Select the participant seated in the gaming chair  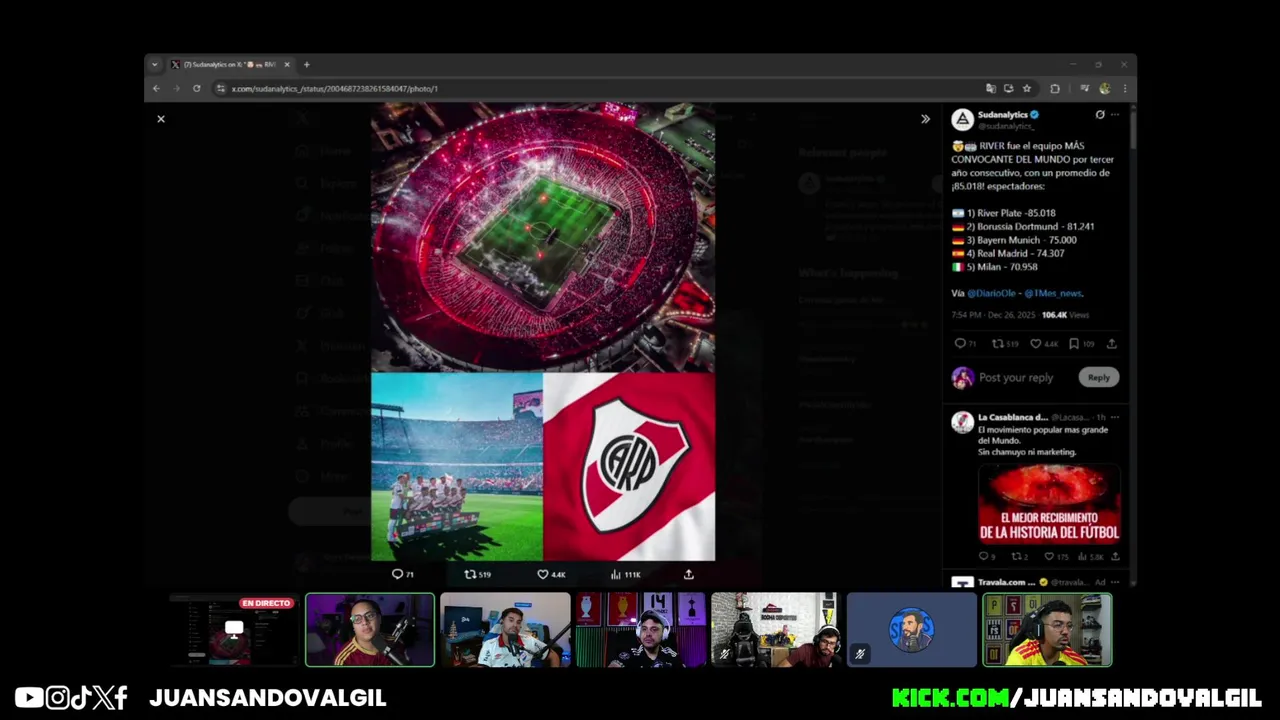pos(776,630)
